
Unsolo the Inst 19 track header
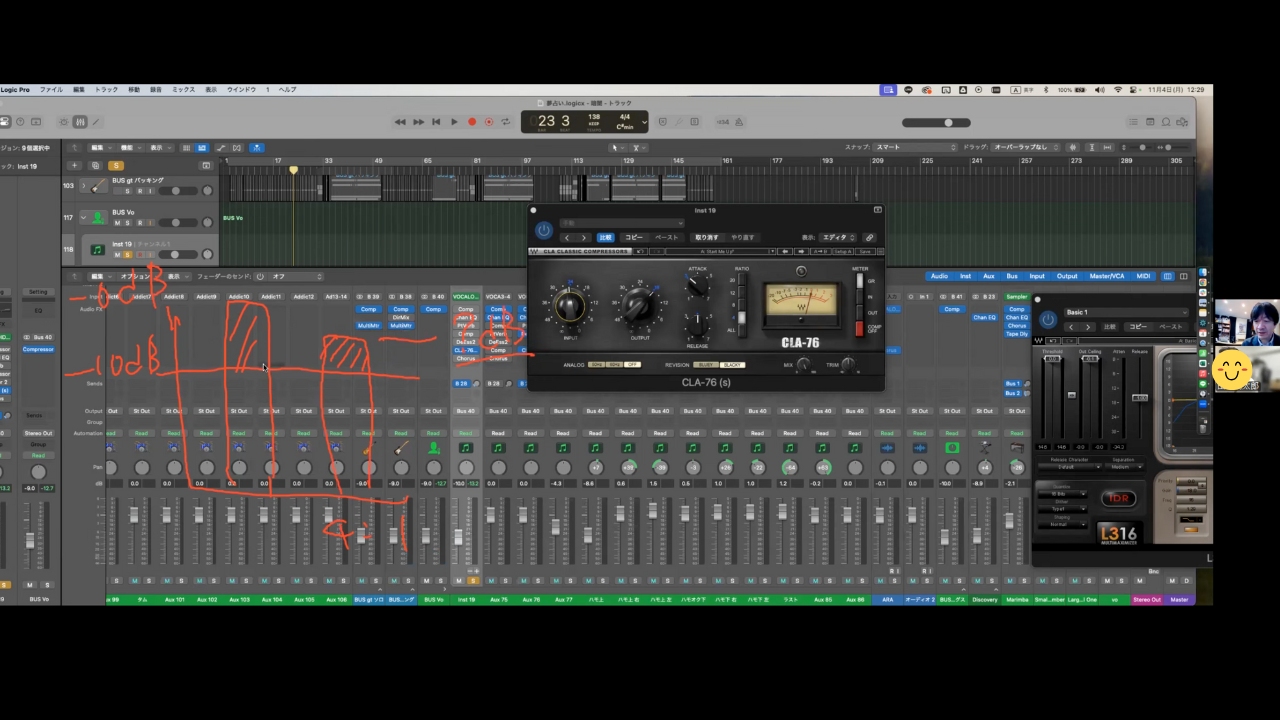coord(127,254)
